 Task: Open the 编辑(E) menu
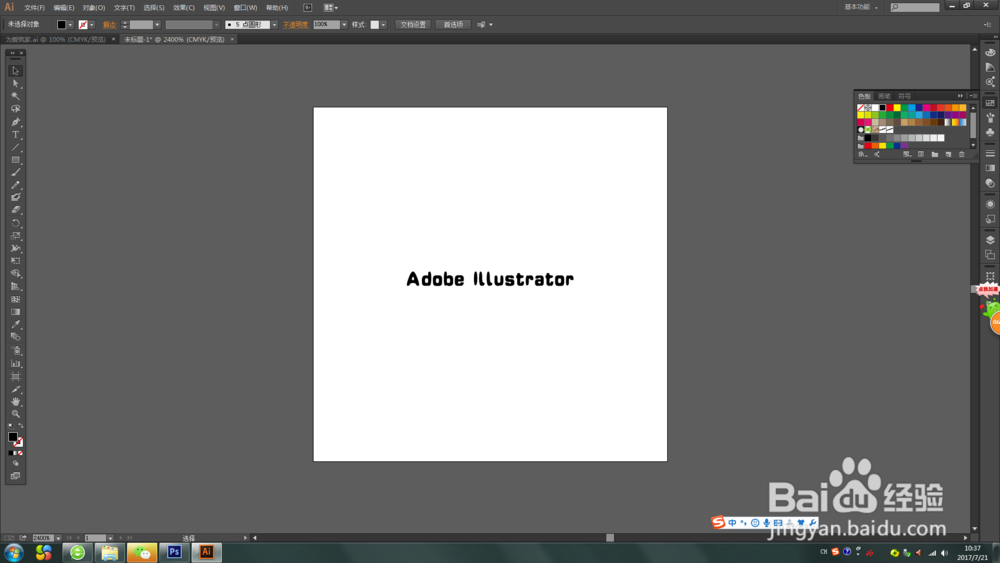[64, 8]
